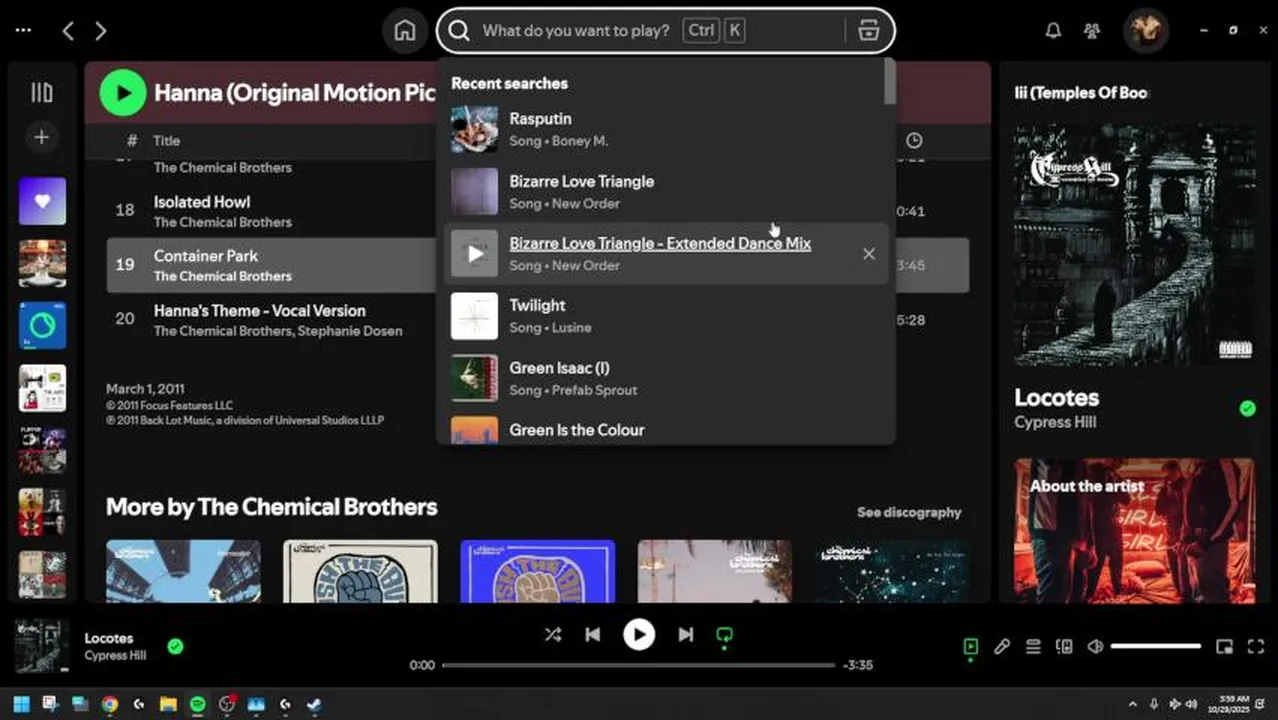1278x720 pixels.
Task: Open Windows Start menu
Action: coord(22,704)
